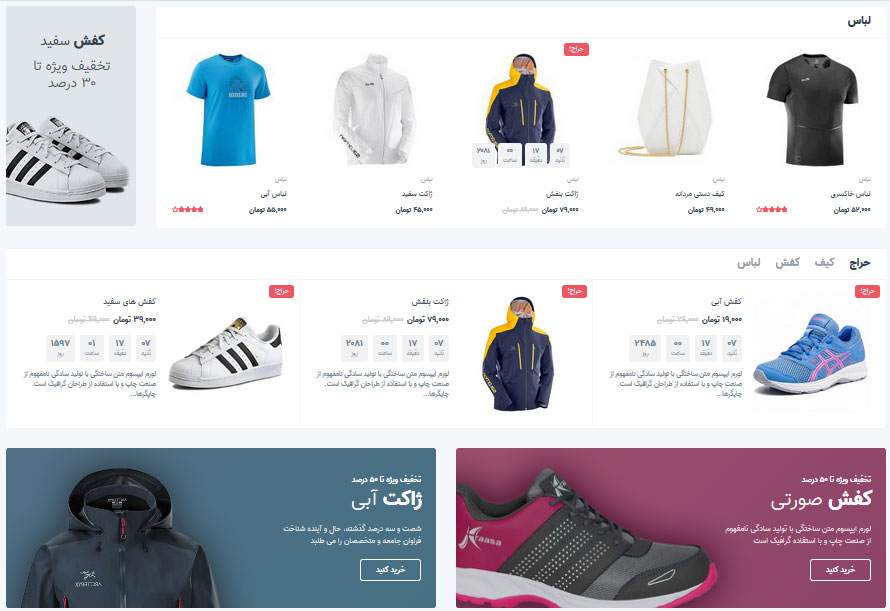Image resolution: width=890 pixels, height=611 pixels.
Task: Switch to the کیف tab
Action: pos(825,262)
